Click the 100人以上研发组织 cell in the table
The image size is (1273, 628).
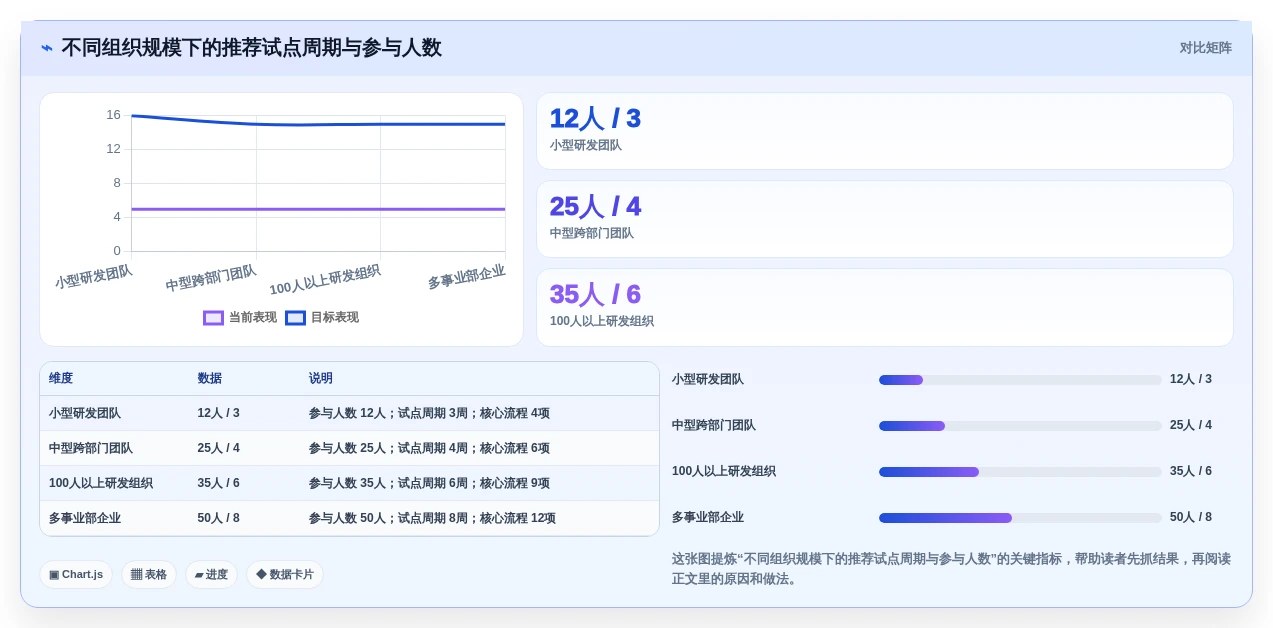click(x=101, y=483)
